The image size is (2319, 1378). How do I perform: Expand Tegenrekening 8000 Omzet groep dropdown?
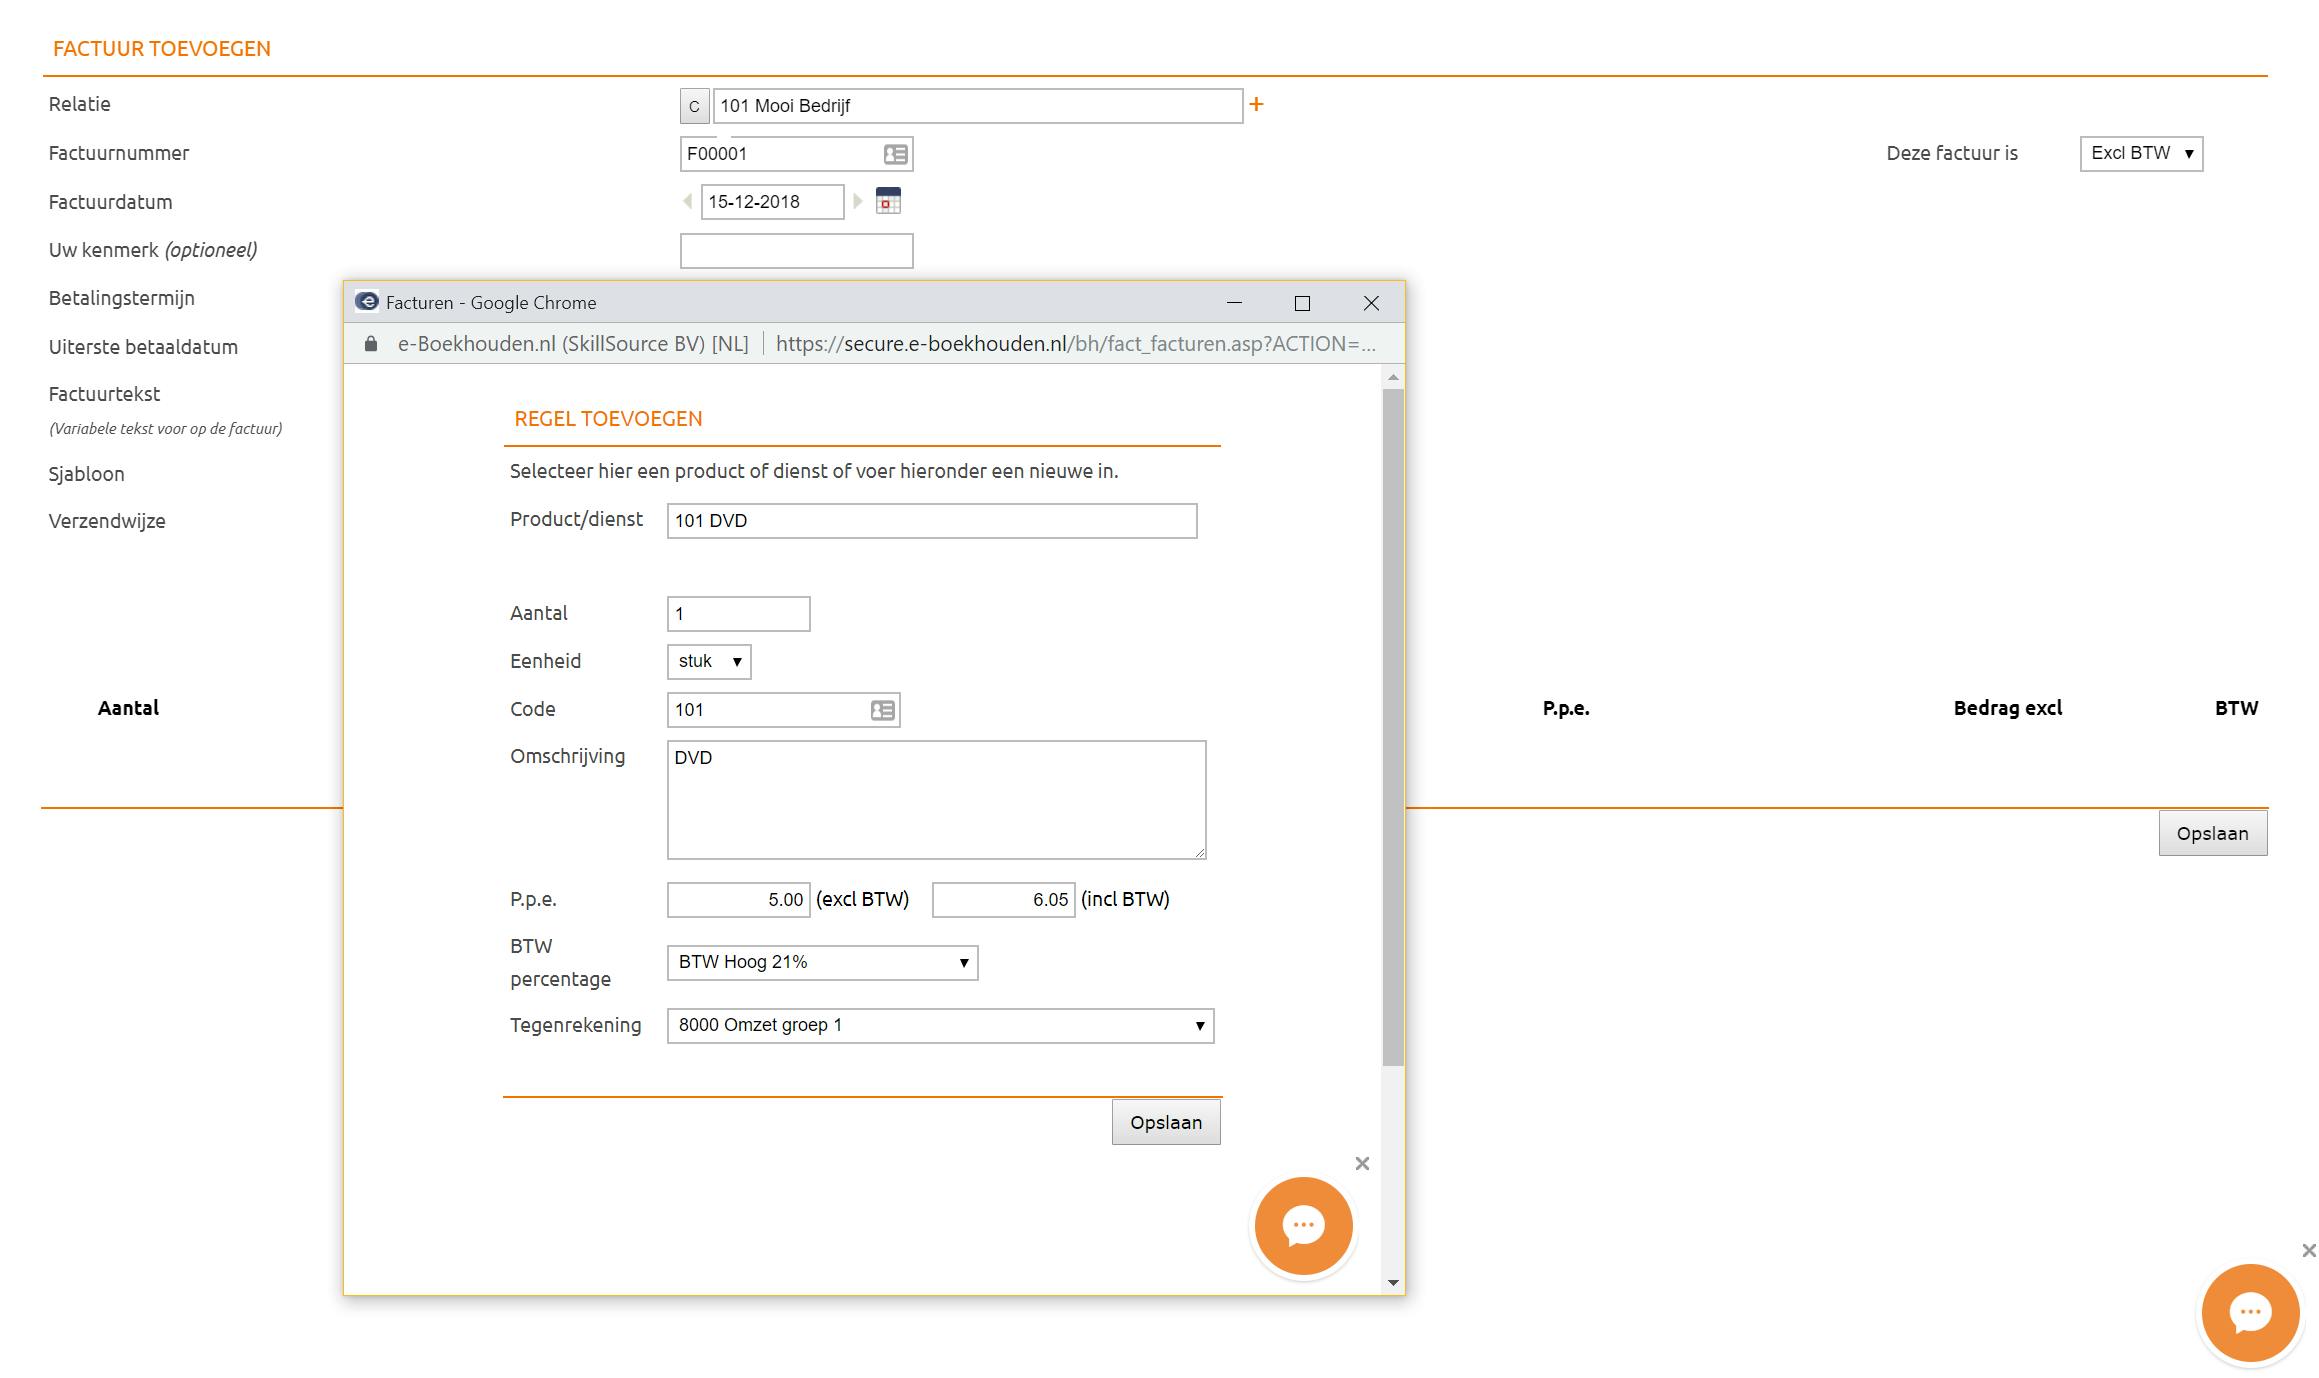pos(940,1026)
